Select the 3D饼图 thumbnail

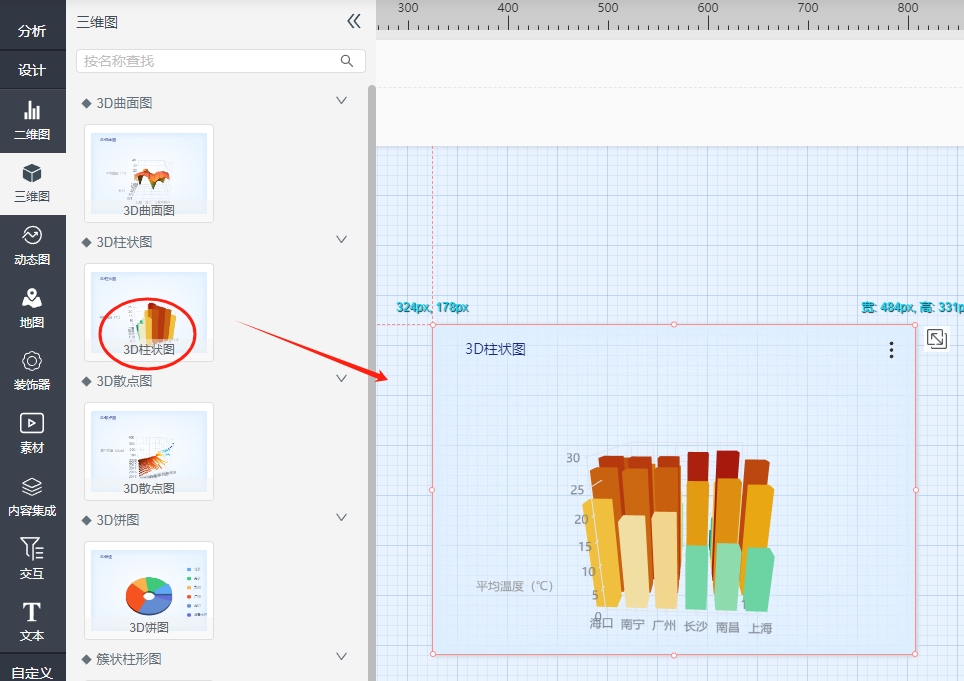pyautogui.click(x=149, y=590)
